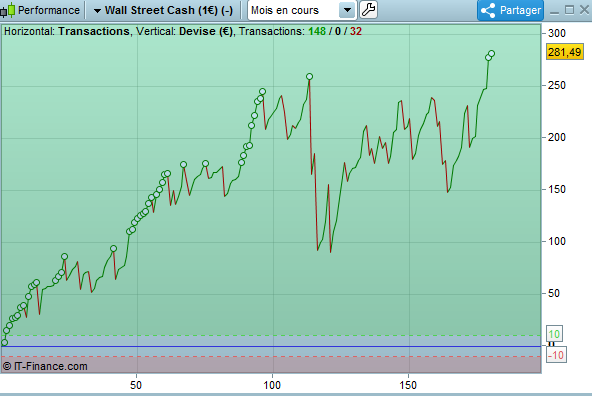Image resolution: width=592 pixels, height=396 pixels.
Task: Click the IT-Finance.com copyright link
Action: point(45,366)
